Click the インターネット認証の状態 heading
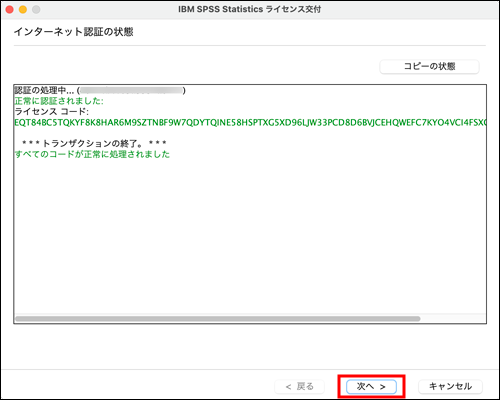500x400 pixels. pyautogui.click(x=73, y=32)
